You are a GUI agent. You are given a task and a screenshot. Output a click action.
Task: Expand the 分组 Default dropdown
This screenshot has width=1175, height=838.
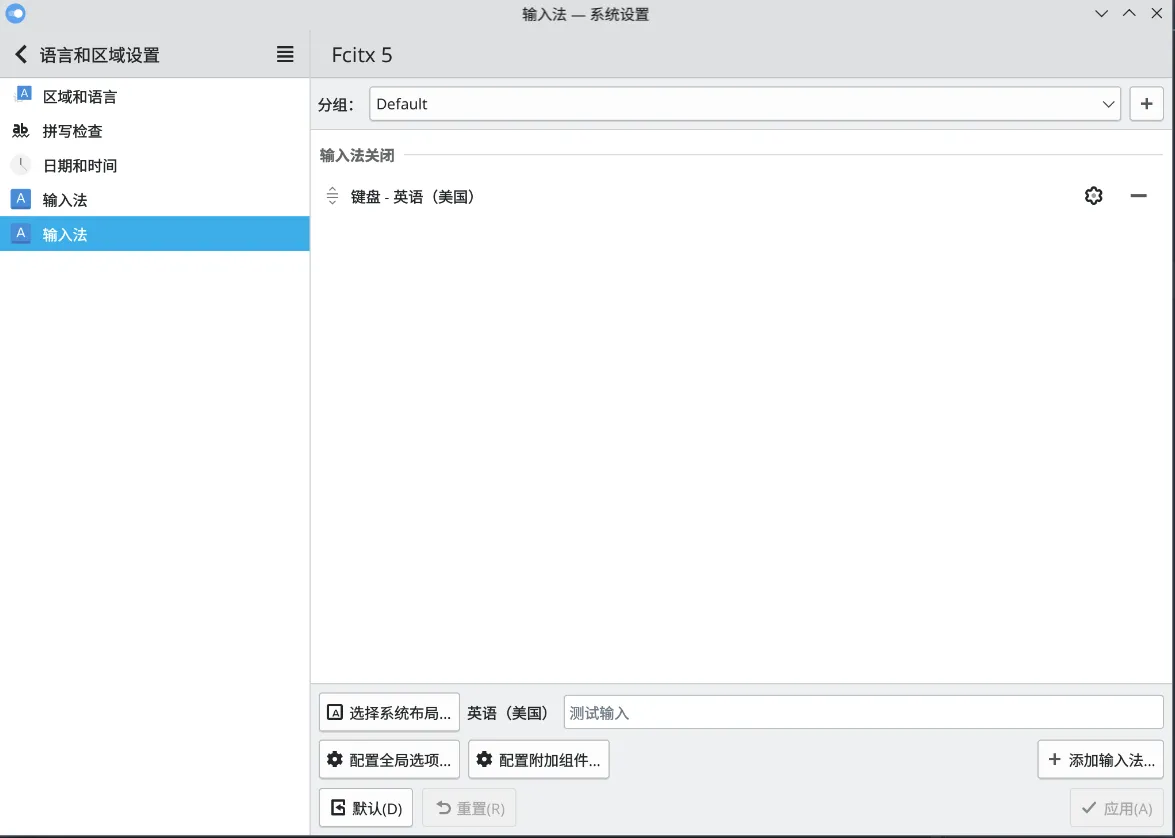[x=744, y=104]
